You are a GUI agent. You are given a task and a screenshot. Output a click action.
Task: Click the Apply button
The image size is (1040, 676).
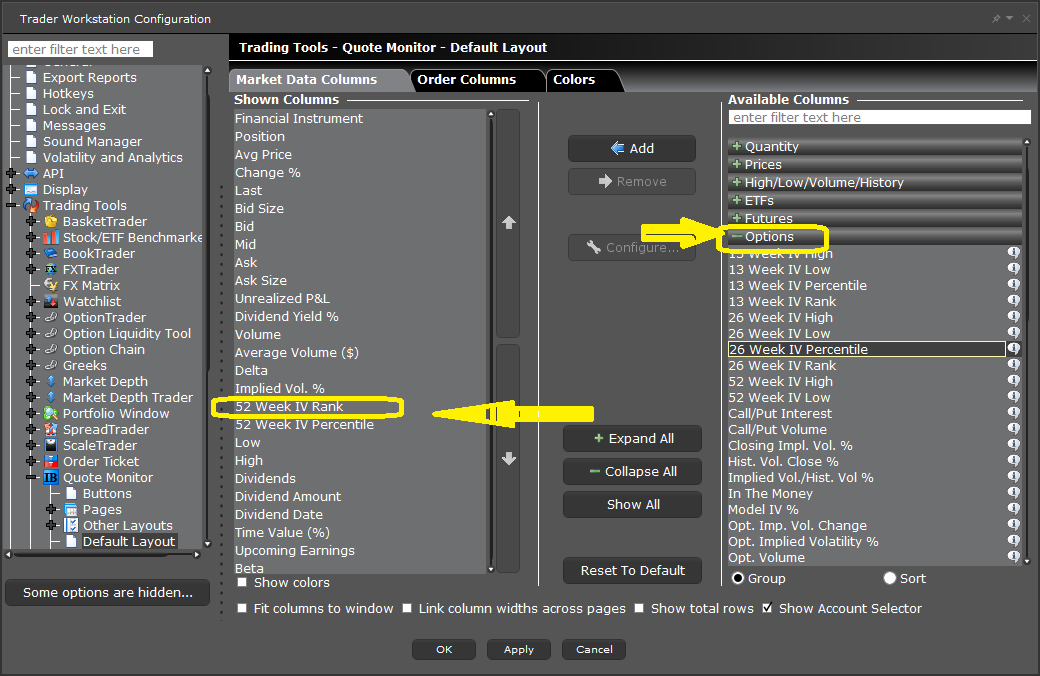(x=519, y=649)
